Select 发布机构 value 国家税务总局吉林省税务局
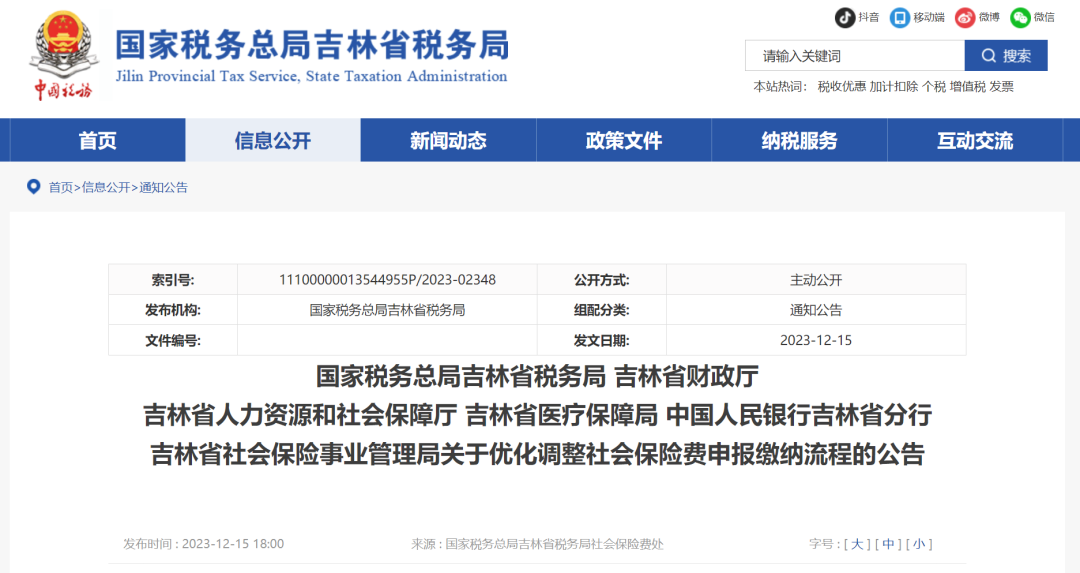The width and height of the screenshot is (1080, 573). coord(387,310)
